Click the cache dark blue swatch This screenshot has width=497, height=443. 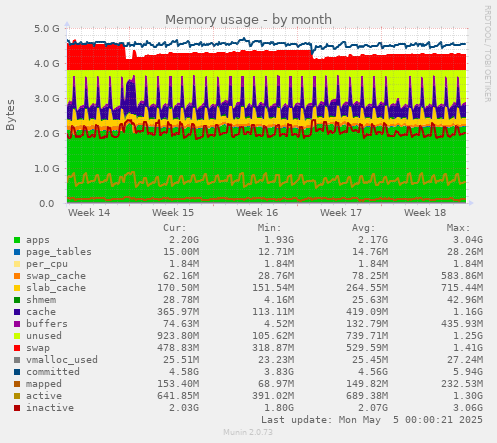click(17, 312)
